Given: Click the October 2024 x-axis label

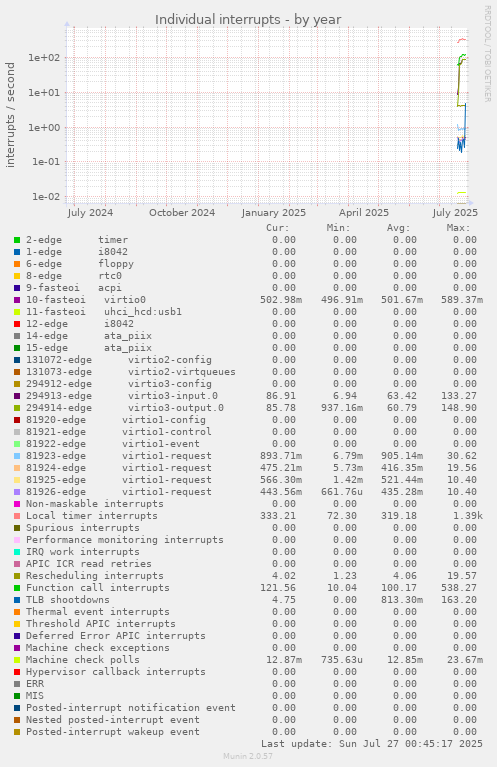Looking at the screenshot, I should click(182, 213).
